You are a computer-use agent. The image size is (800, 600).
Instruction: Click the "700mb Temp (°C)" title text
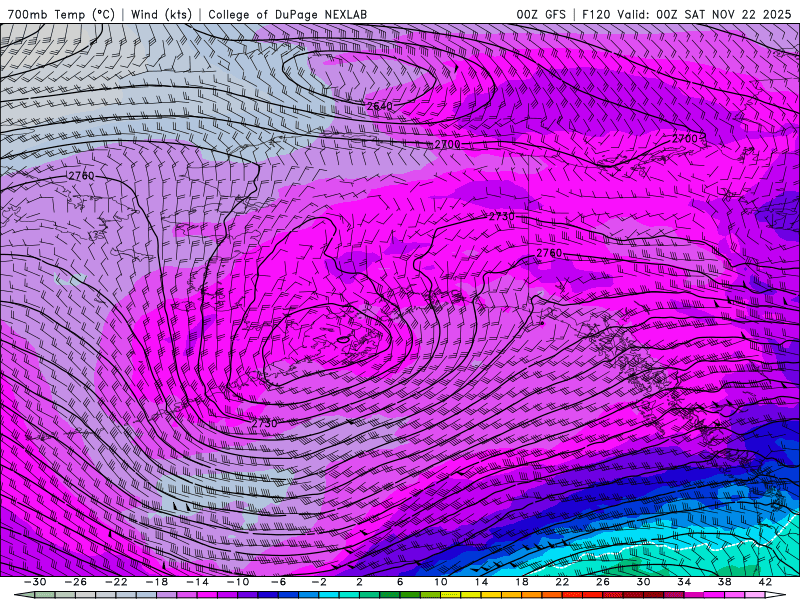[x=61, y=14]
